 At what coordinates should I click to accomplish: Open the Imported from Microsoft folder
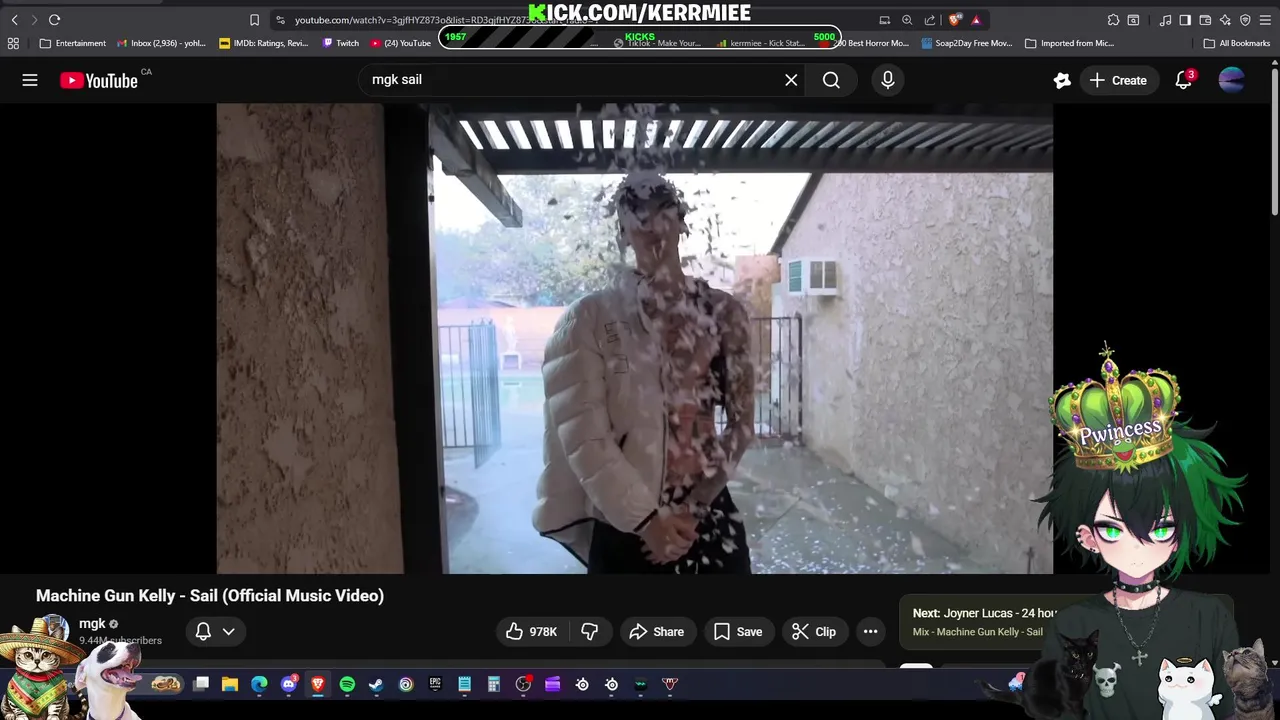[x=1070, y=43]
